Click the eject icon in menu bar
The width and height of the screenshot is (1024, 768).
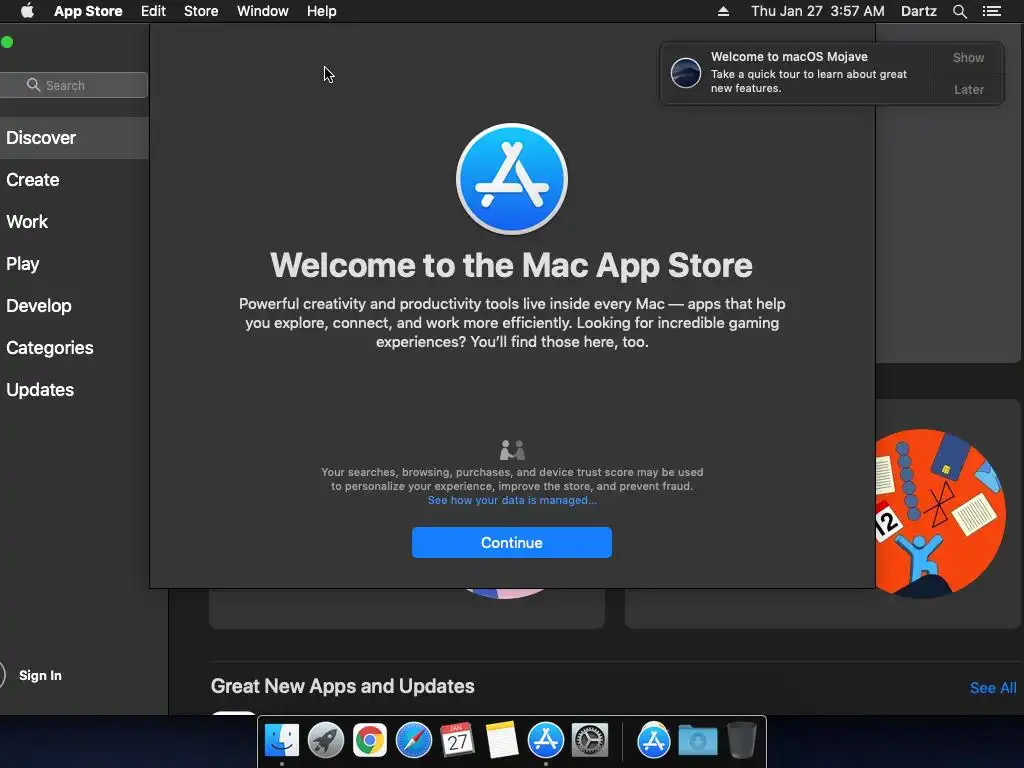click(723, 11)
